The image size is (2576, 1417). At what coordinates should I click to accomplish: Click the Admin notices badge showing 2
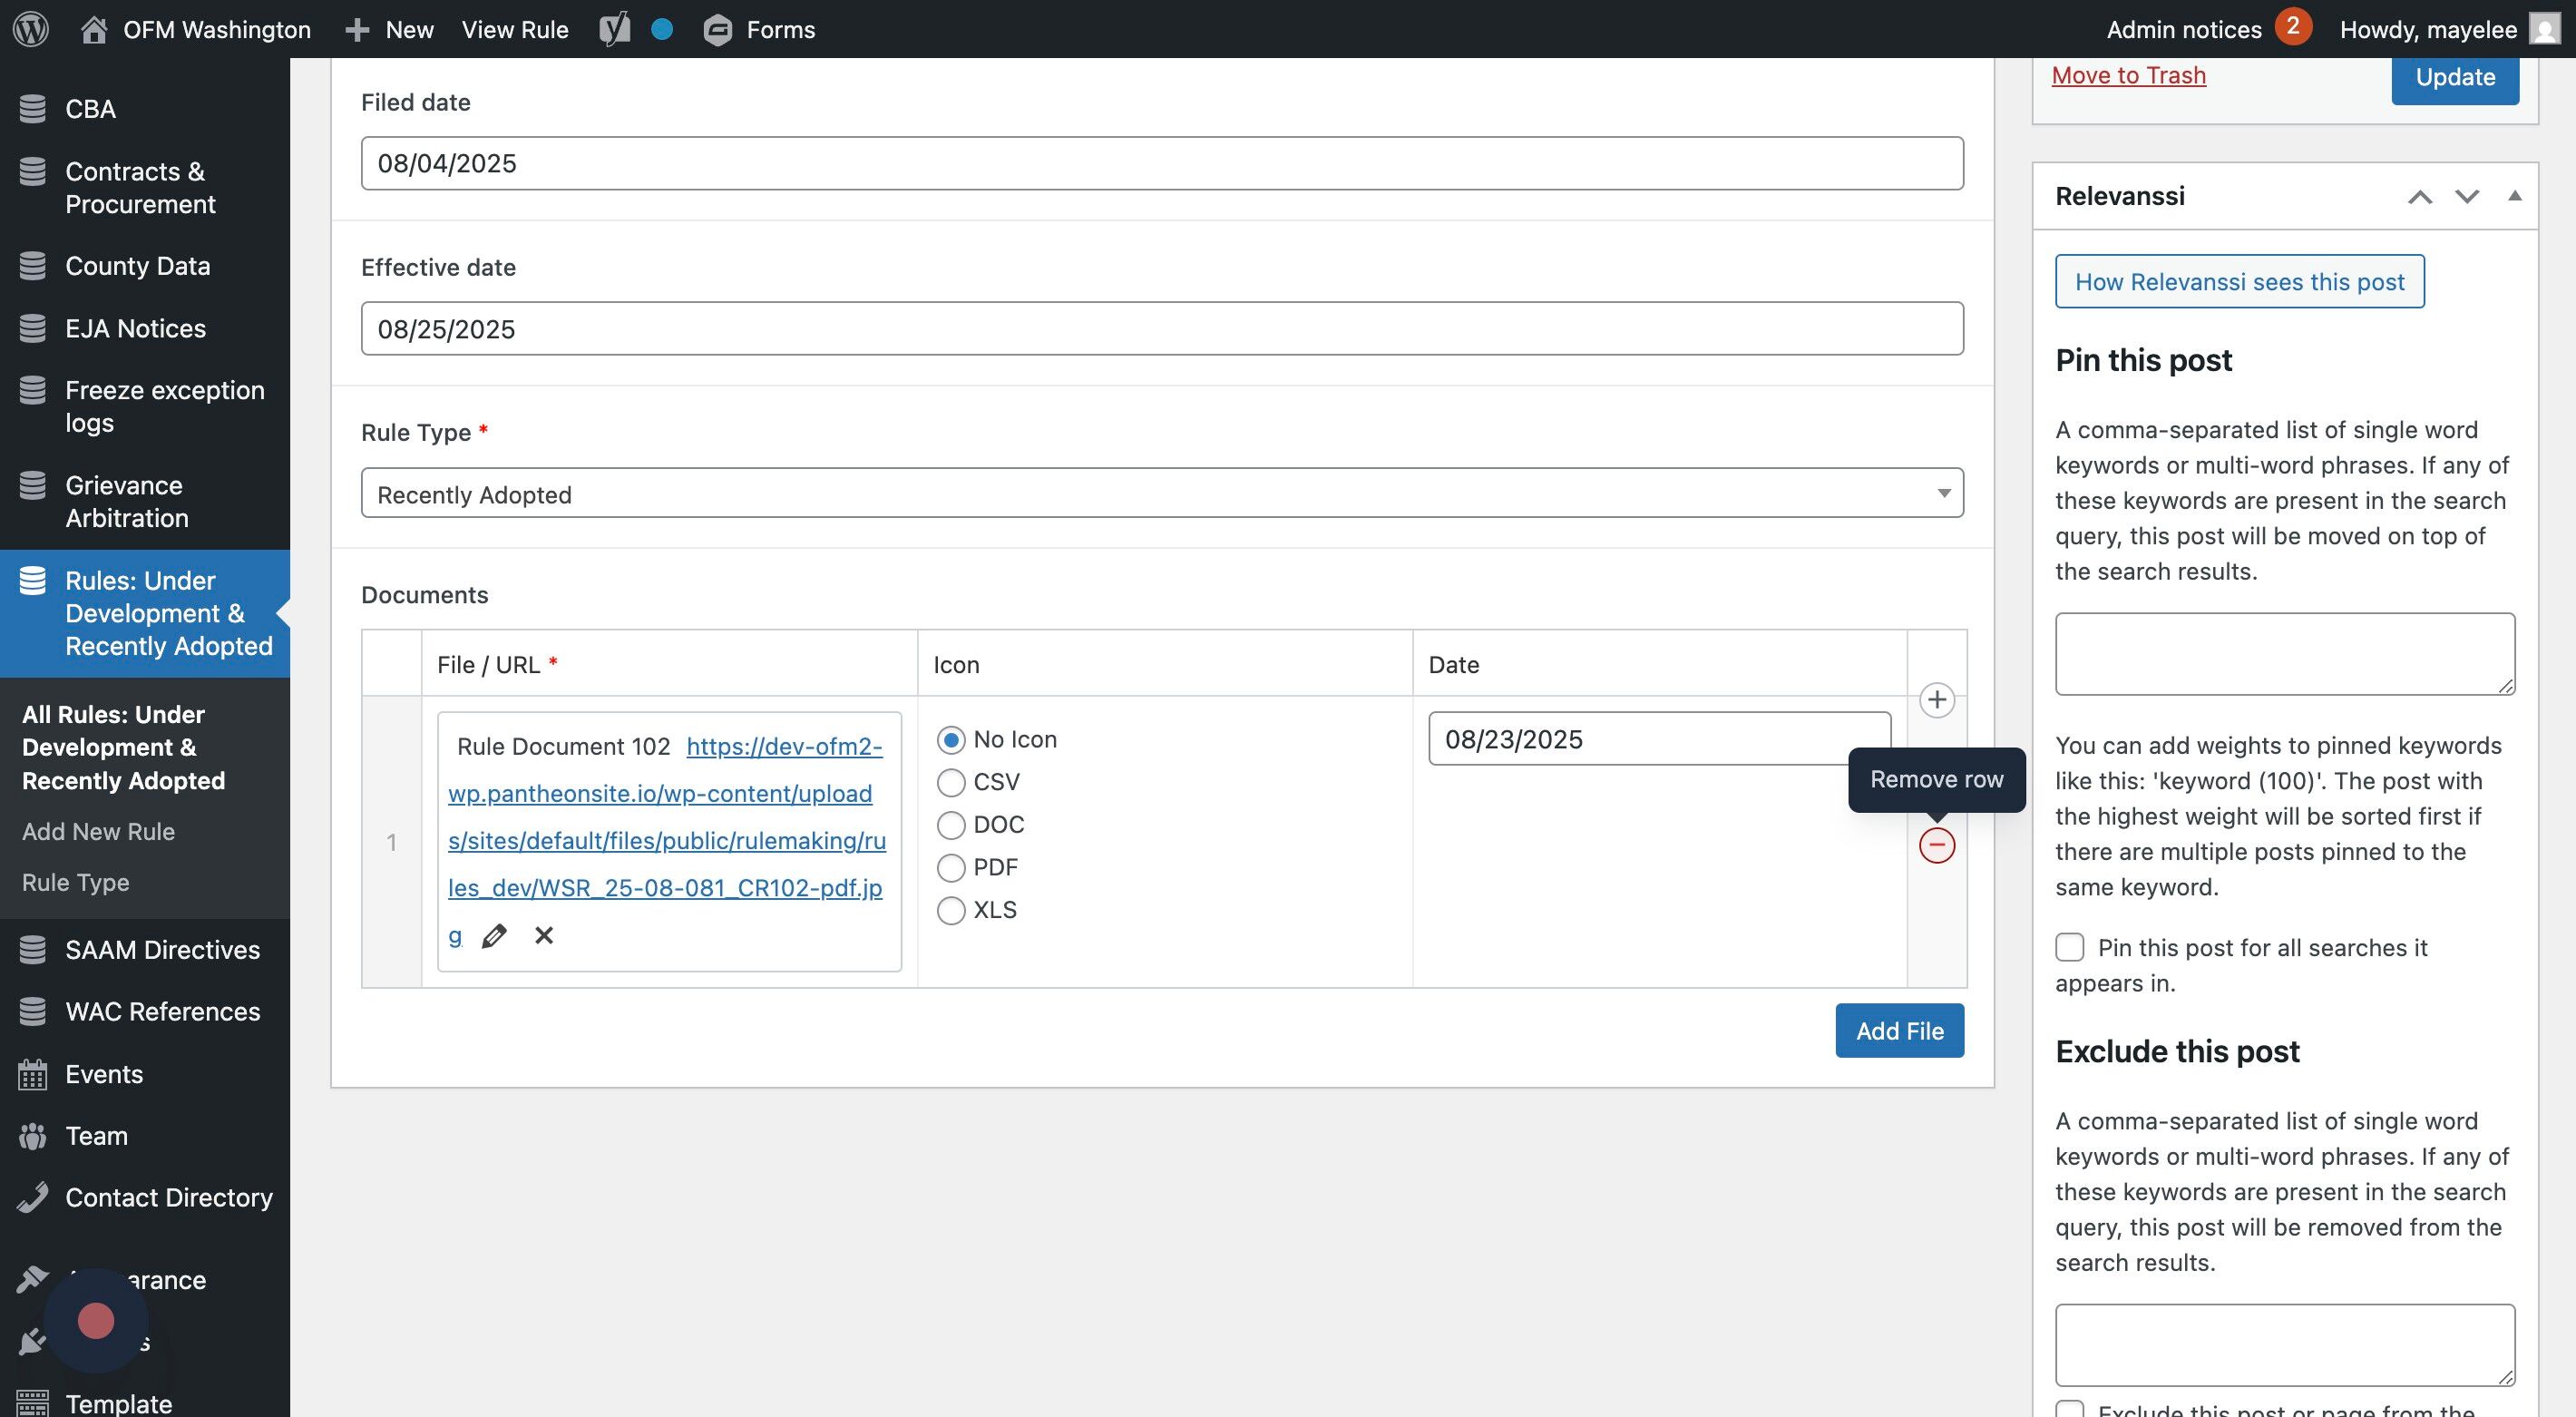(x=2292, y=27)
